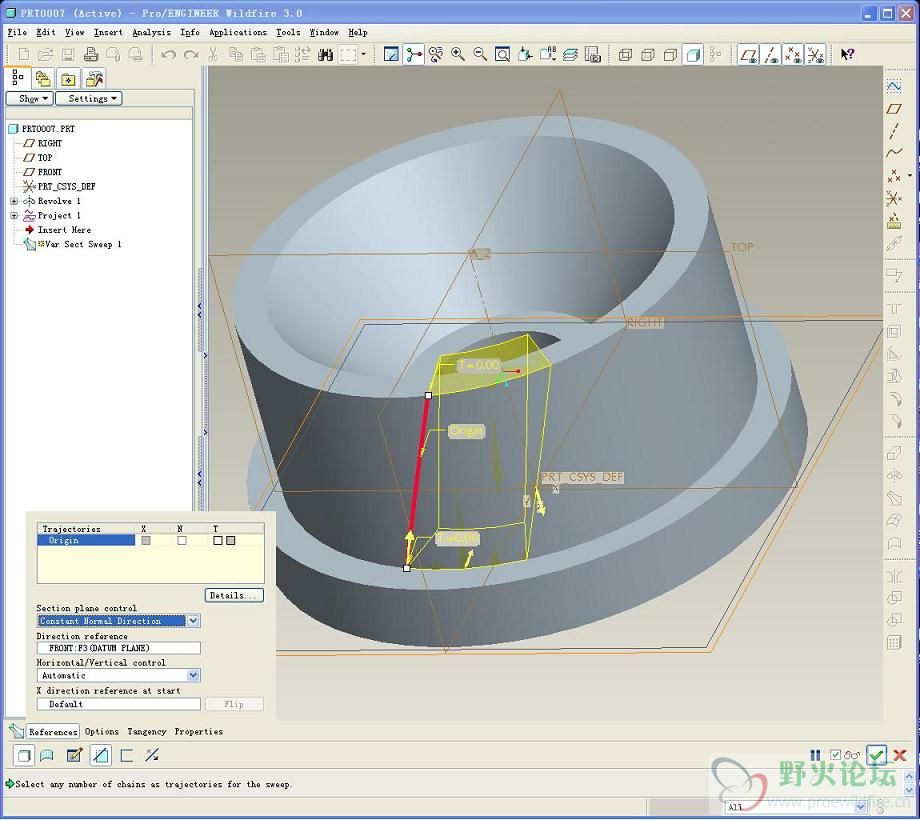The height and width of the screenshot is (820, 920).
Task: Click the Direction reference field
Action: pos(119,648)
